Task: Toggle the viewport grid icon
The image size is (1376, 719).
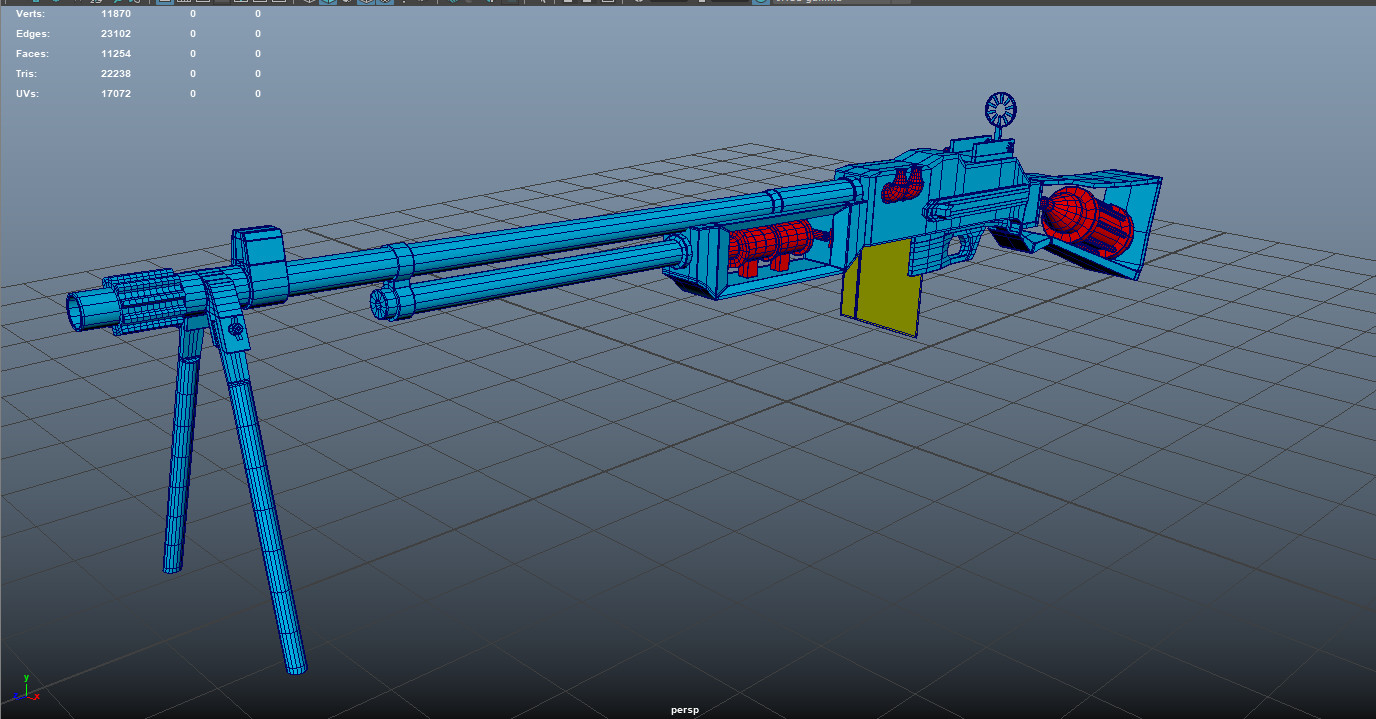Action: tap(164, 4)
